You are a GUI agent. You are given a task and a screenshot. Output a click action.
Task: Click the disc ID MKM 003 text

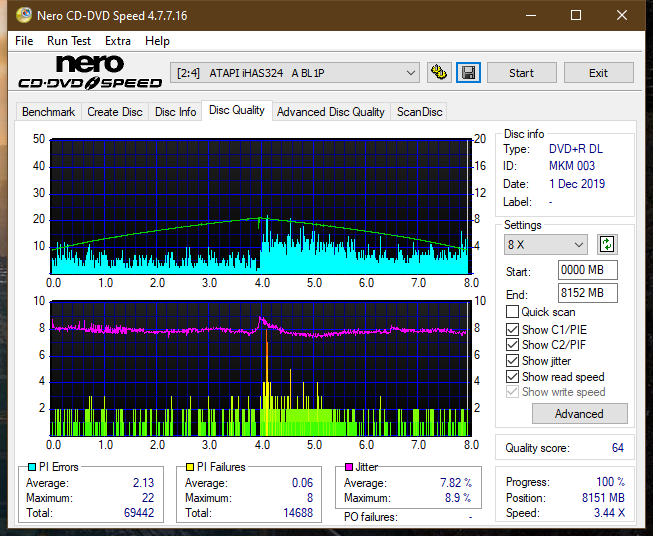pyautogui.click(x=572, y=166)
